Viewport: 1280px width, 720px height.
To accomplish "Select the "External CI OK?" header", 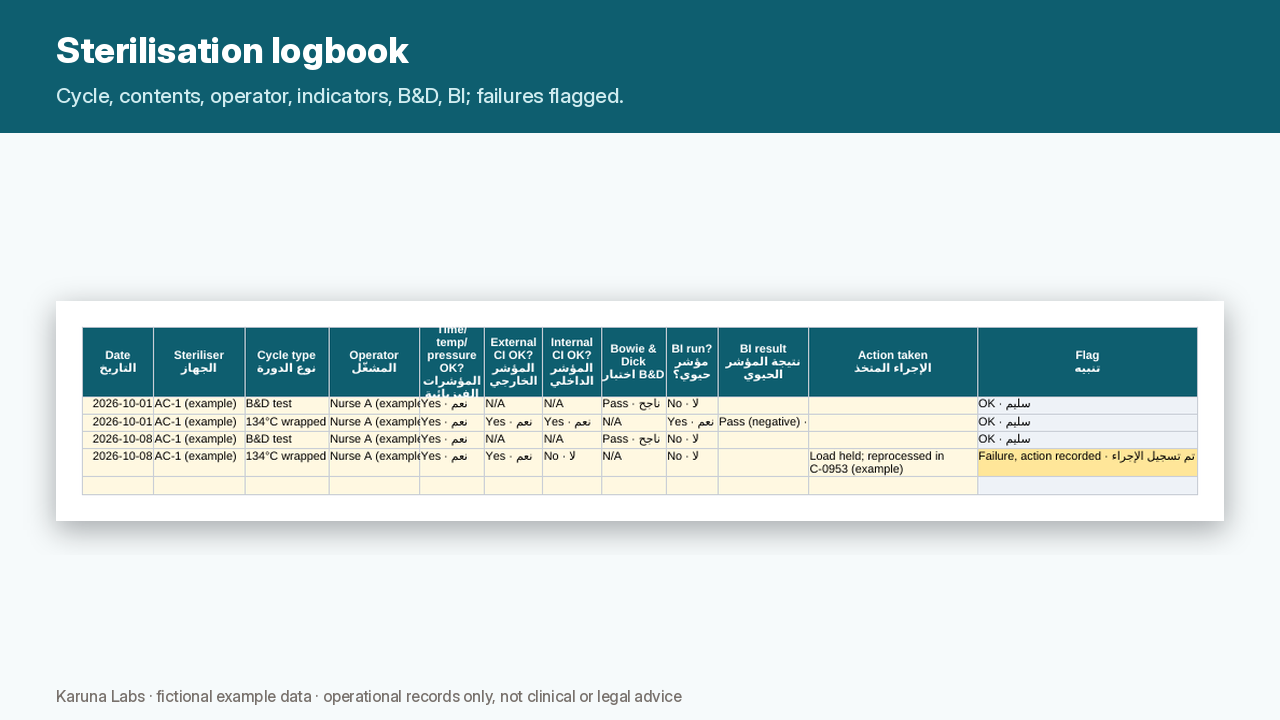I will [x=513, y=362].
